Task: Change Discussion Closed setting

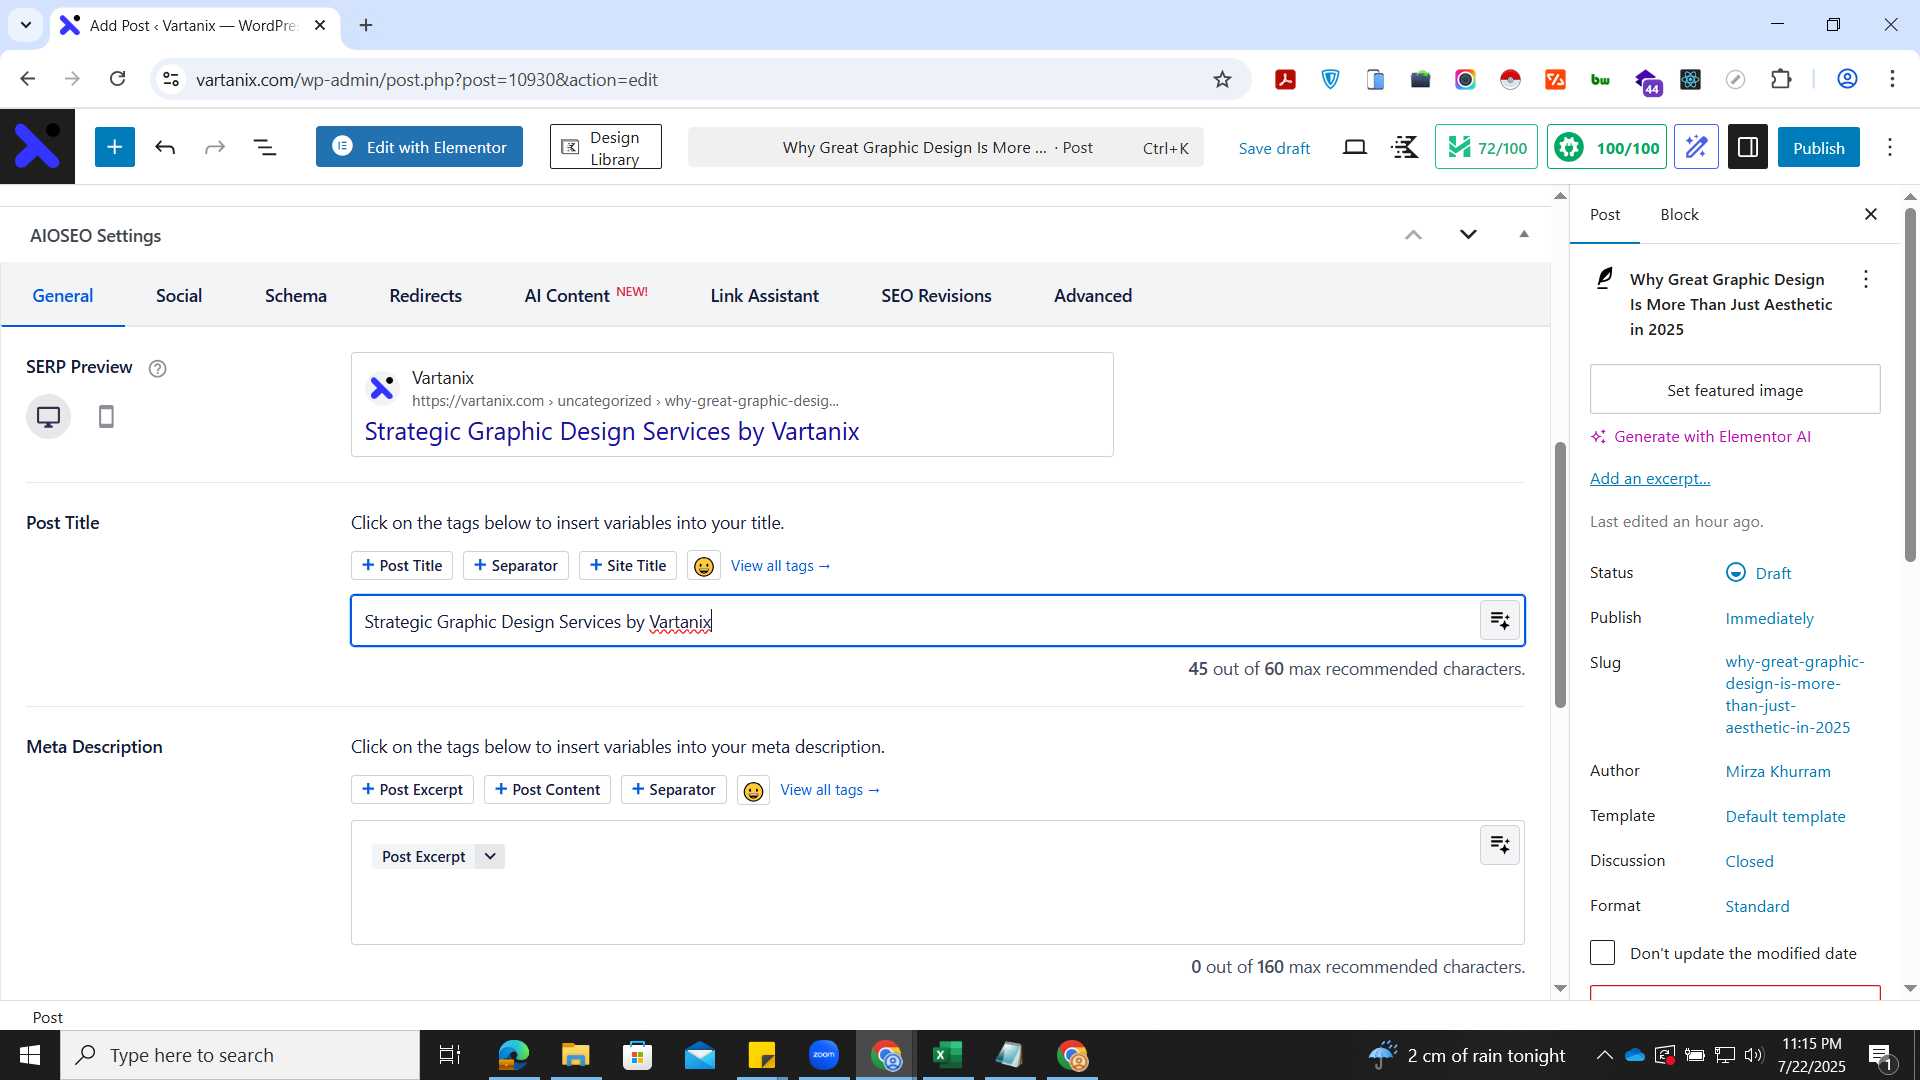Action: tap(1749, 862)
